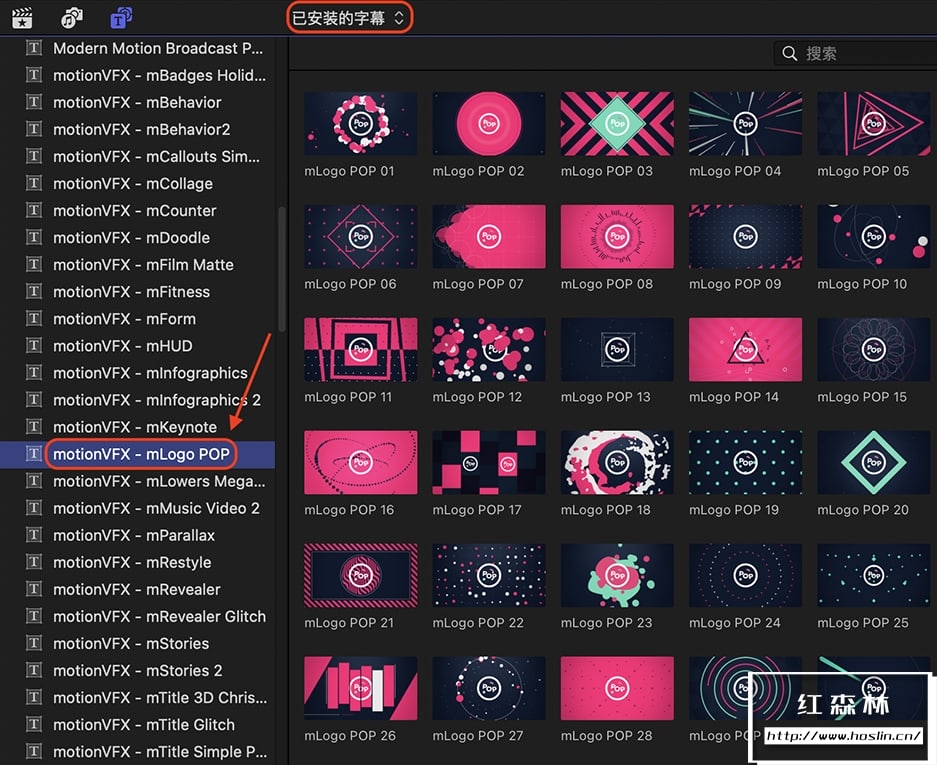Select the mLogo POP 19 thumbnail

coord(745,463)
